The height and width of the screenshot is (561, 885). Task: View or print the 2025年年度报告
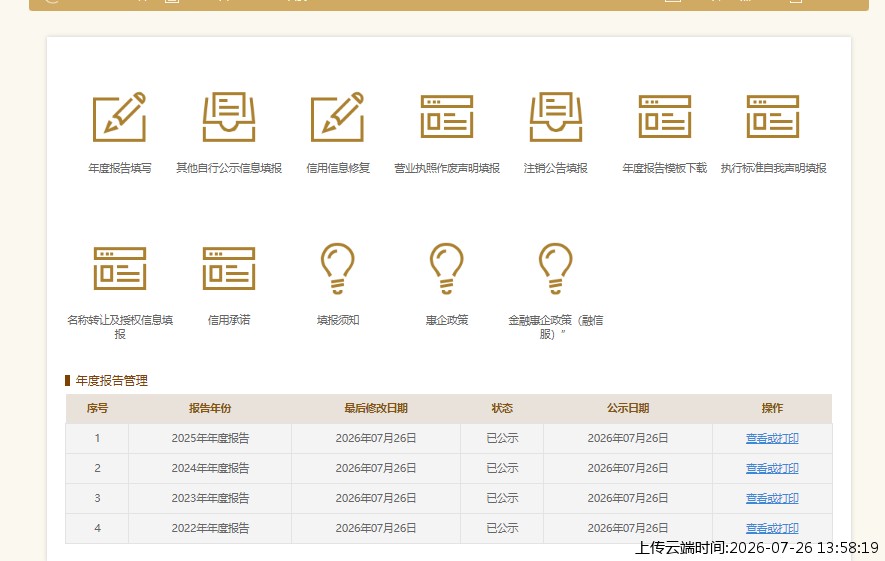[x=772, y=439]
